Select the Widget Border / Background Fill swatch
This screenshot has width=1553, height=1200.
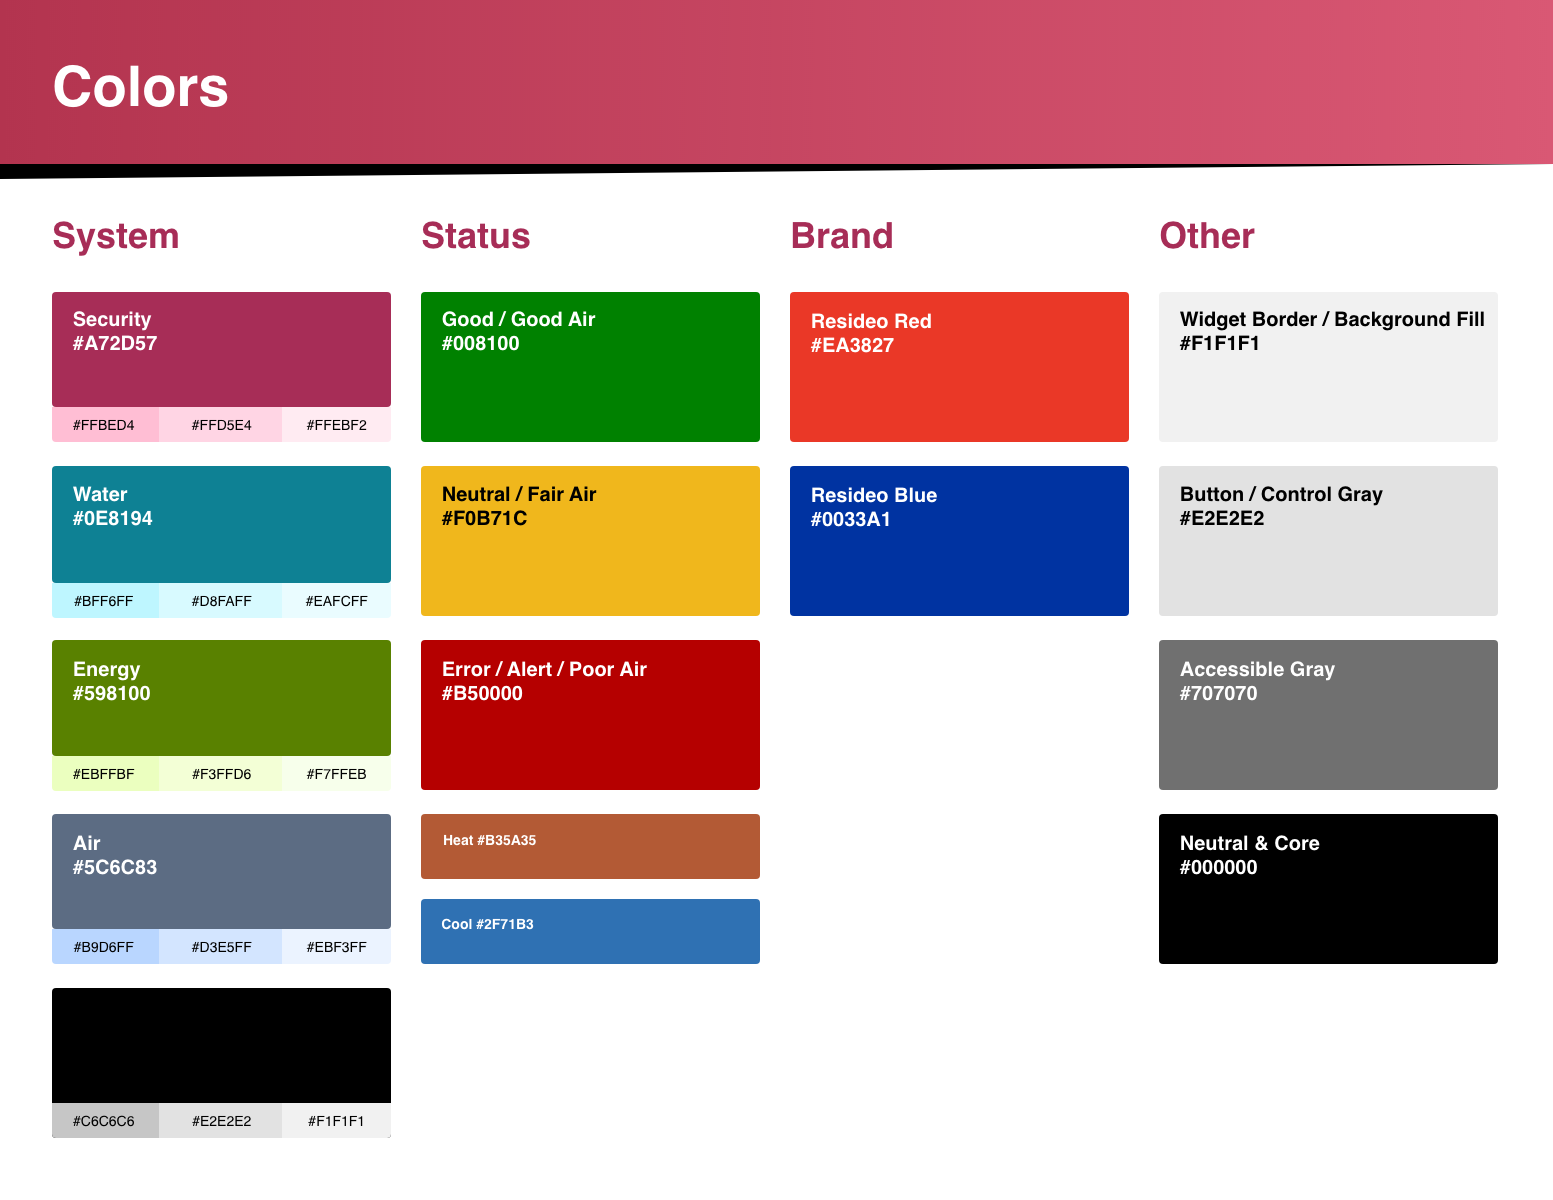pyautogui.click(x=1328, y=367)
